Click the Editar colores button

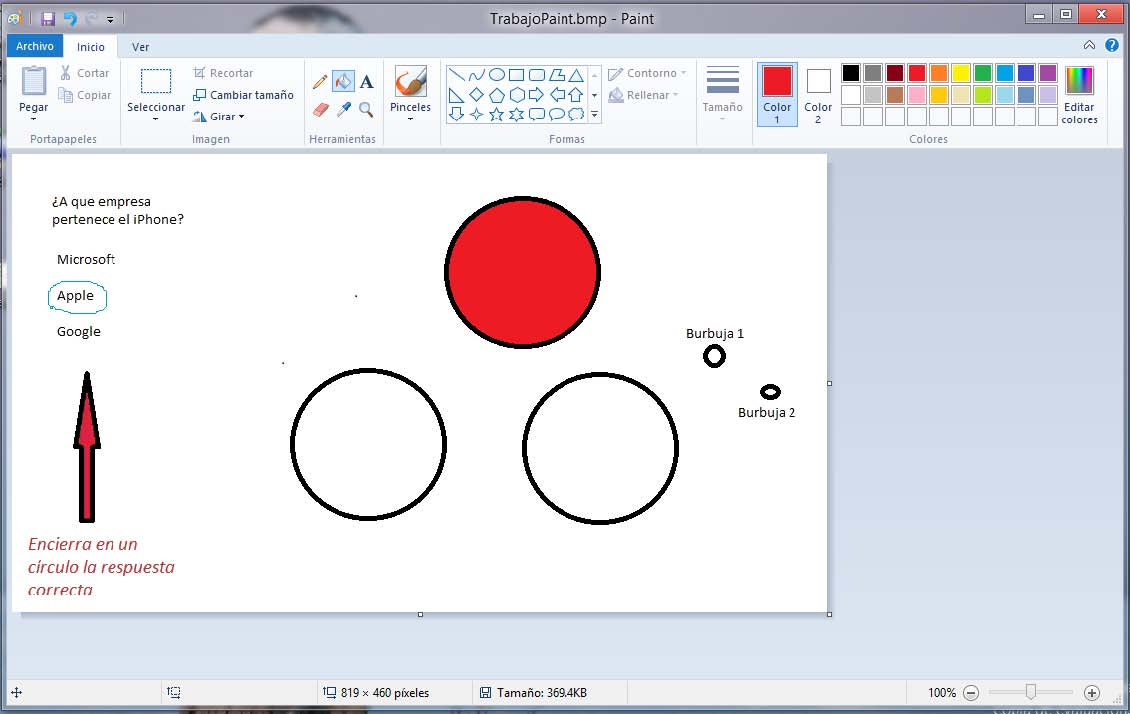[1079, 95]
